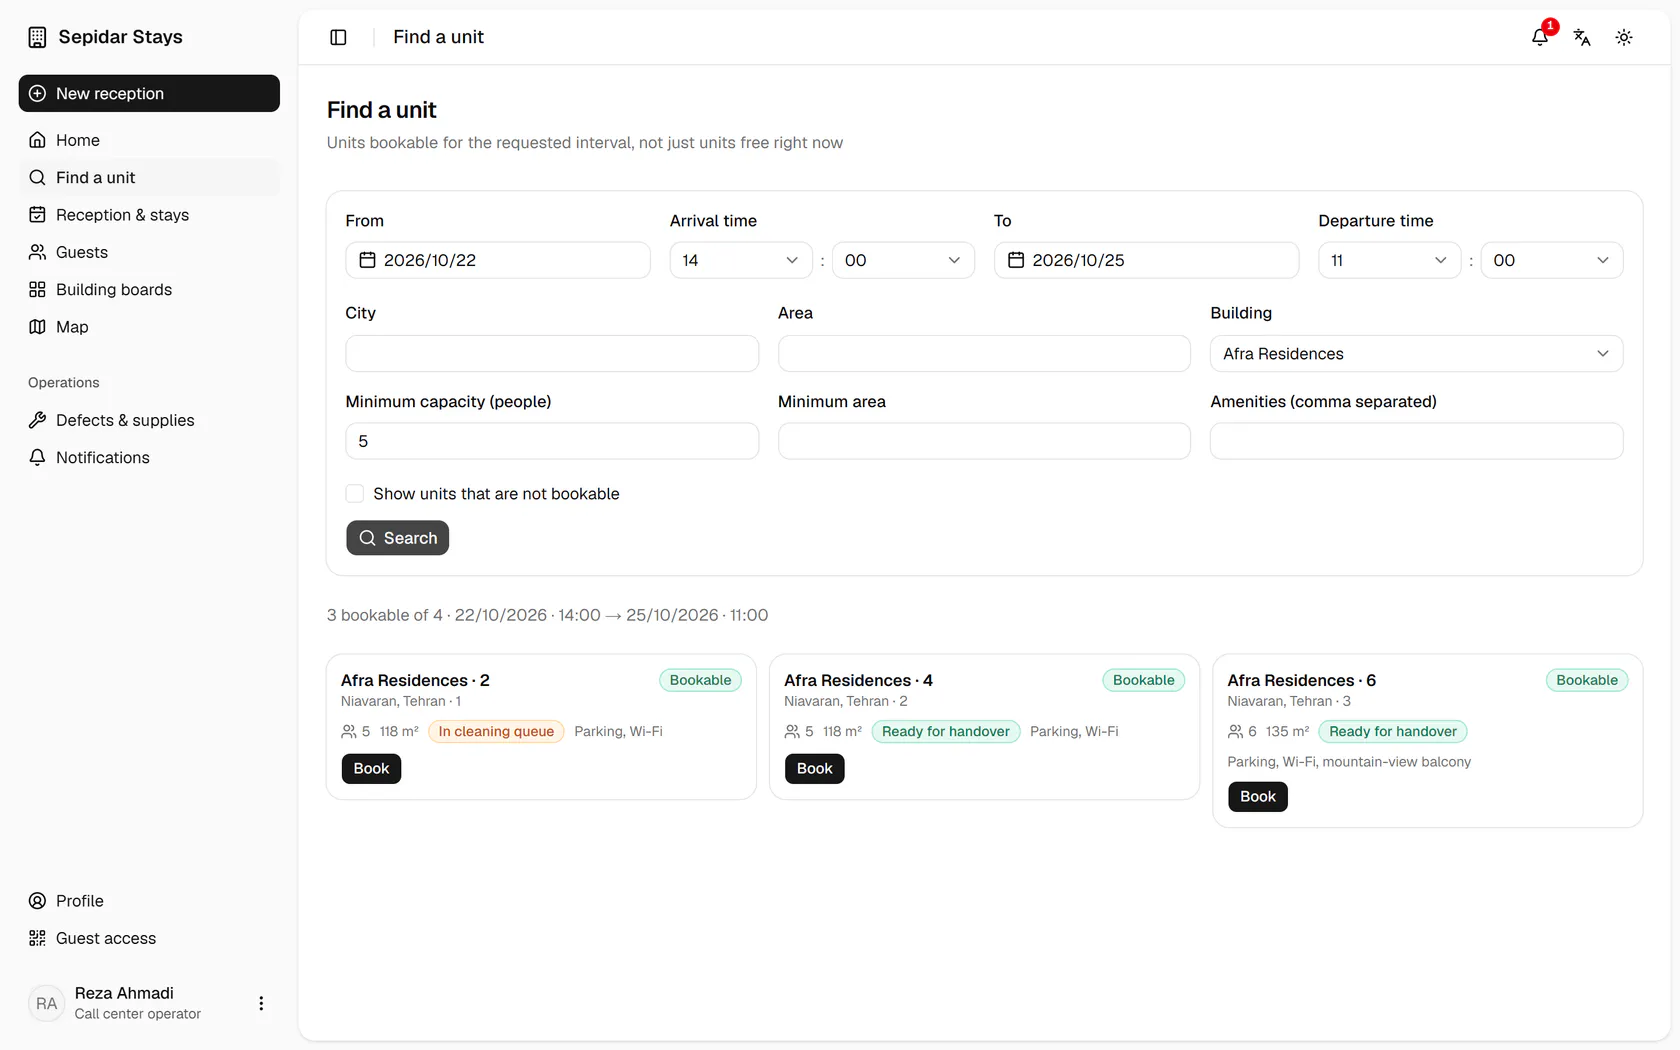This screenshot has height=1050, width=1680.
Task: Click Bookable badge on Afra Residences 6
Action: [x=1587, y=680]
